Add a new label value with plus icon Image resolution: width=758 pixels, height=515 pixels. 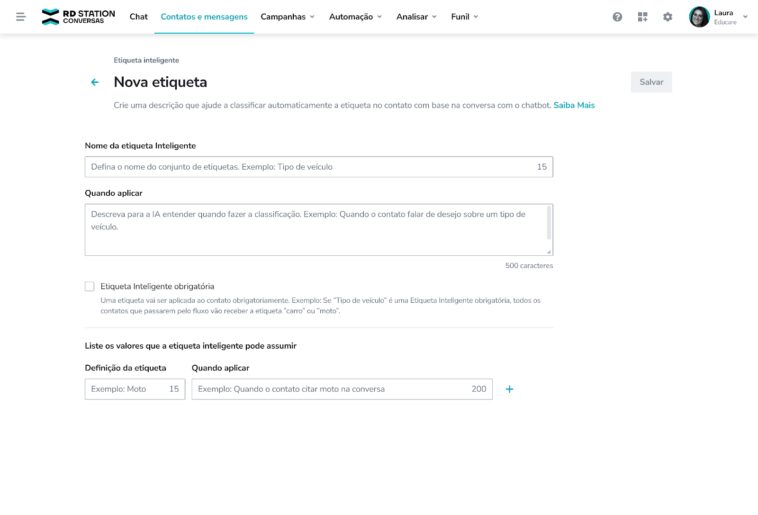(x=509, y=389)
